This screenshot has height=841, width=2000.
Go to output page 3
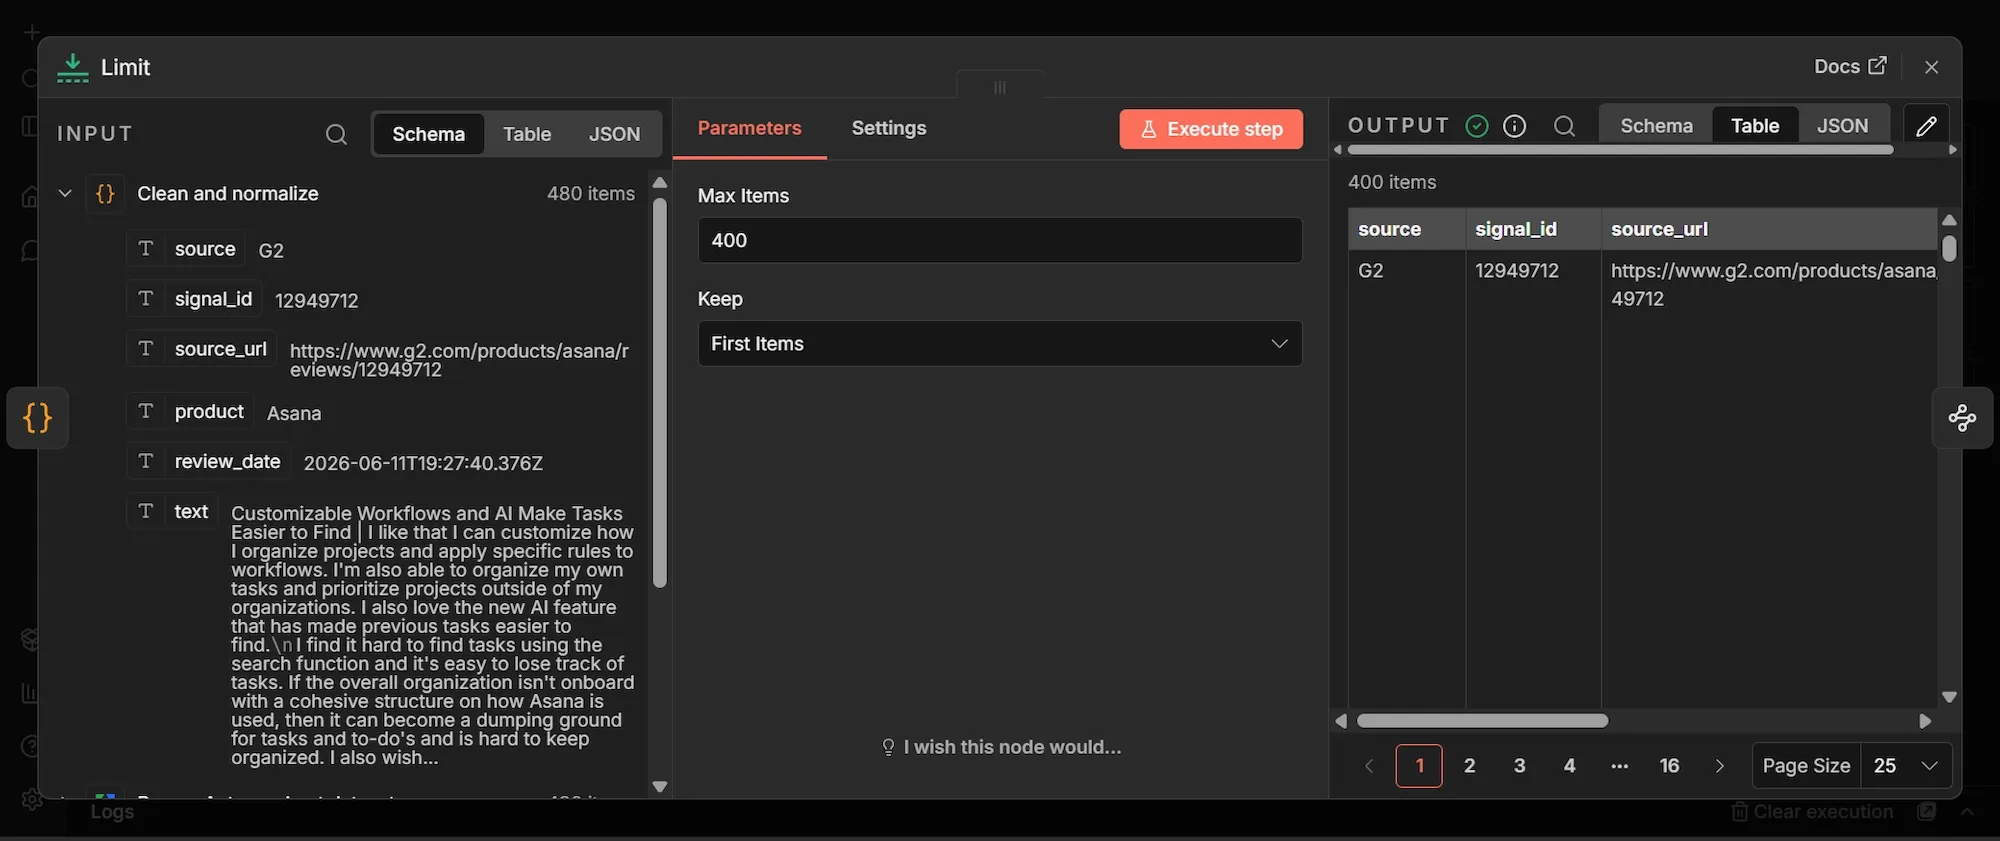point(1519,766)
